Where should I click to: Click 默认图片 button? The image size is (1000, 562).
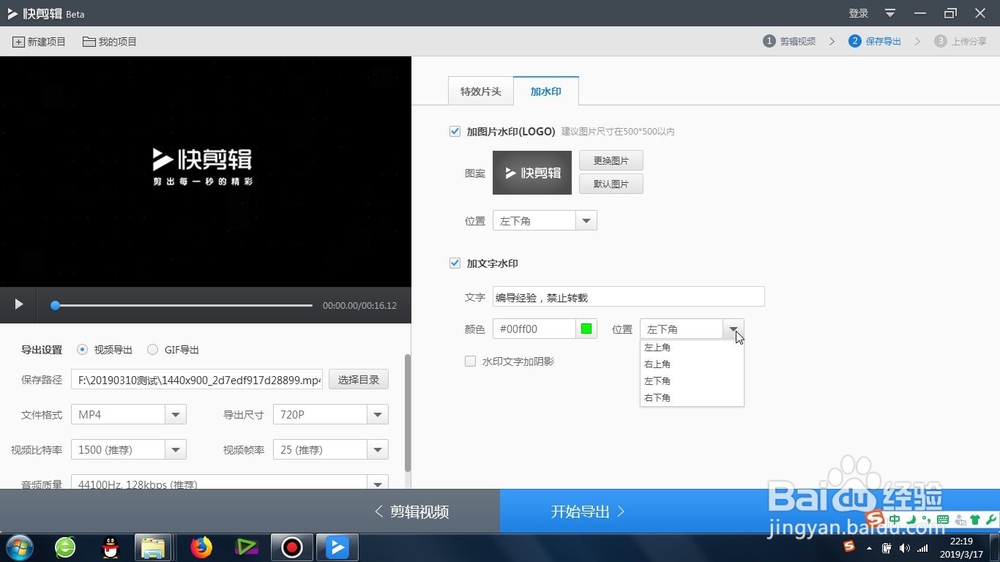(x=611, y=184)
